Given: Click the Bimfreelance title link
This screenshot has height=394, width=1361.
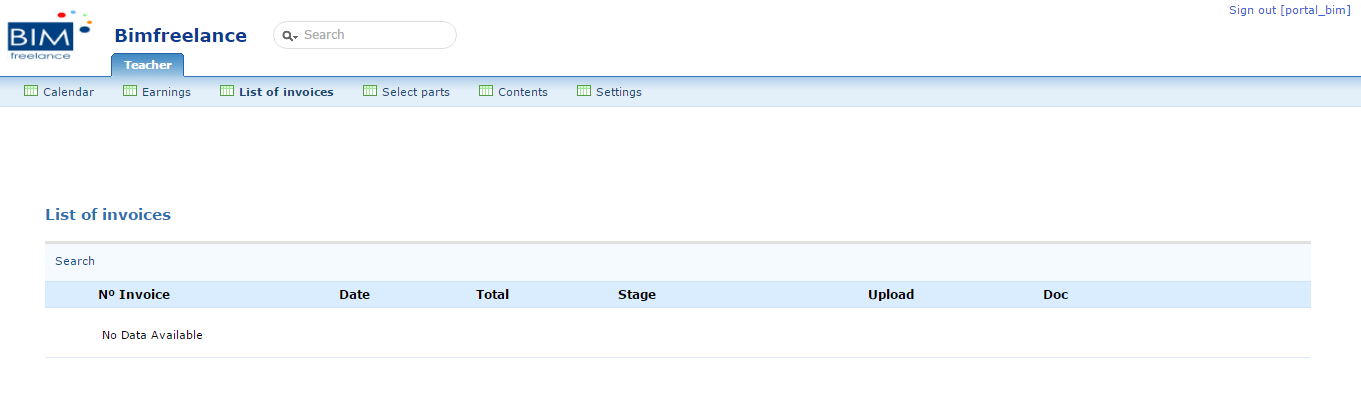Looking at the screenshot, I should (x=180, y=36).
